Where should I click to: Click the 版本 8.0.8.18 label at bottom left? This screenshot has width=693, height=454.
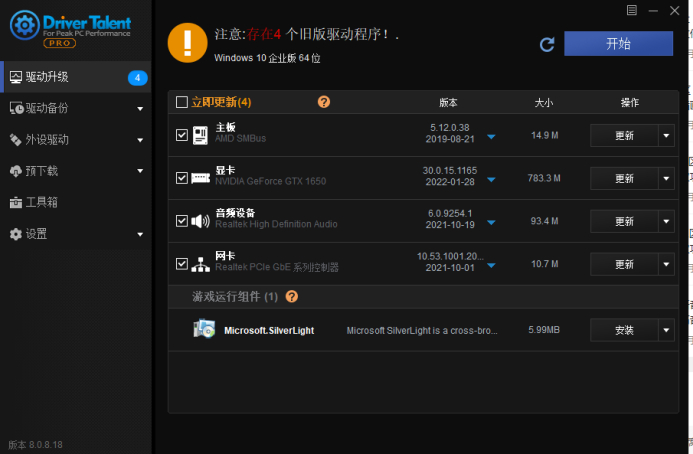(35, 444)
